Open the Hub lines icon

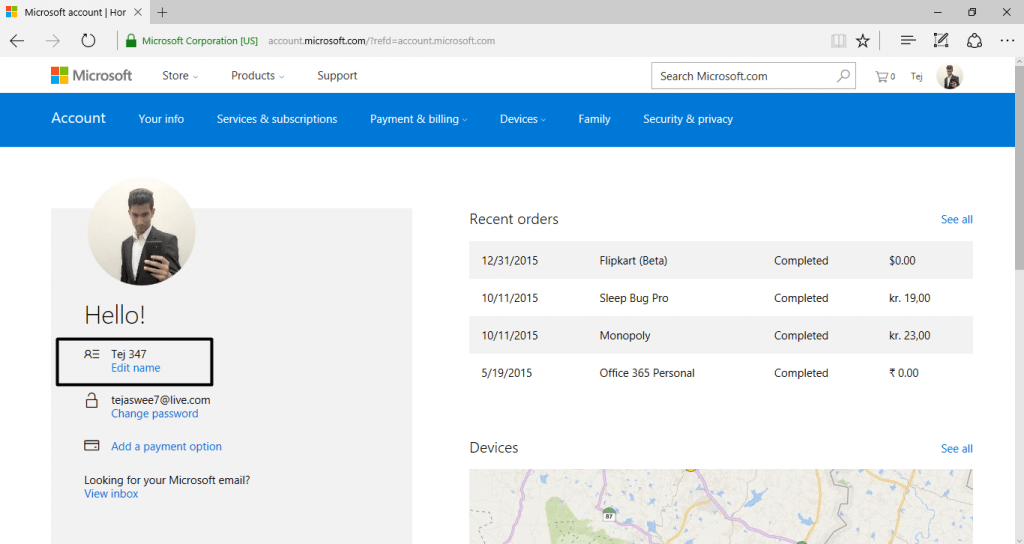(908, 40)
